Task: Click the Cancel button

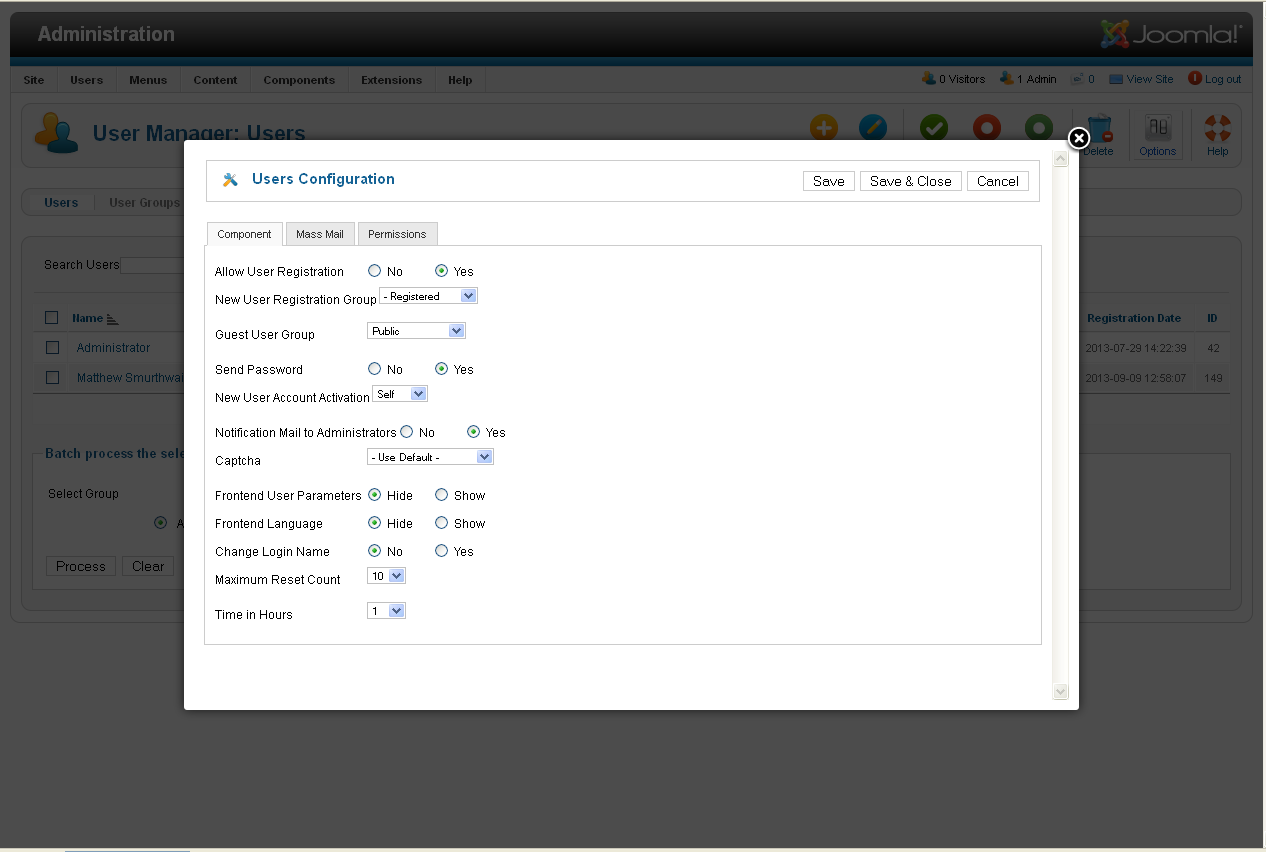Action: [x=998, y=181]
